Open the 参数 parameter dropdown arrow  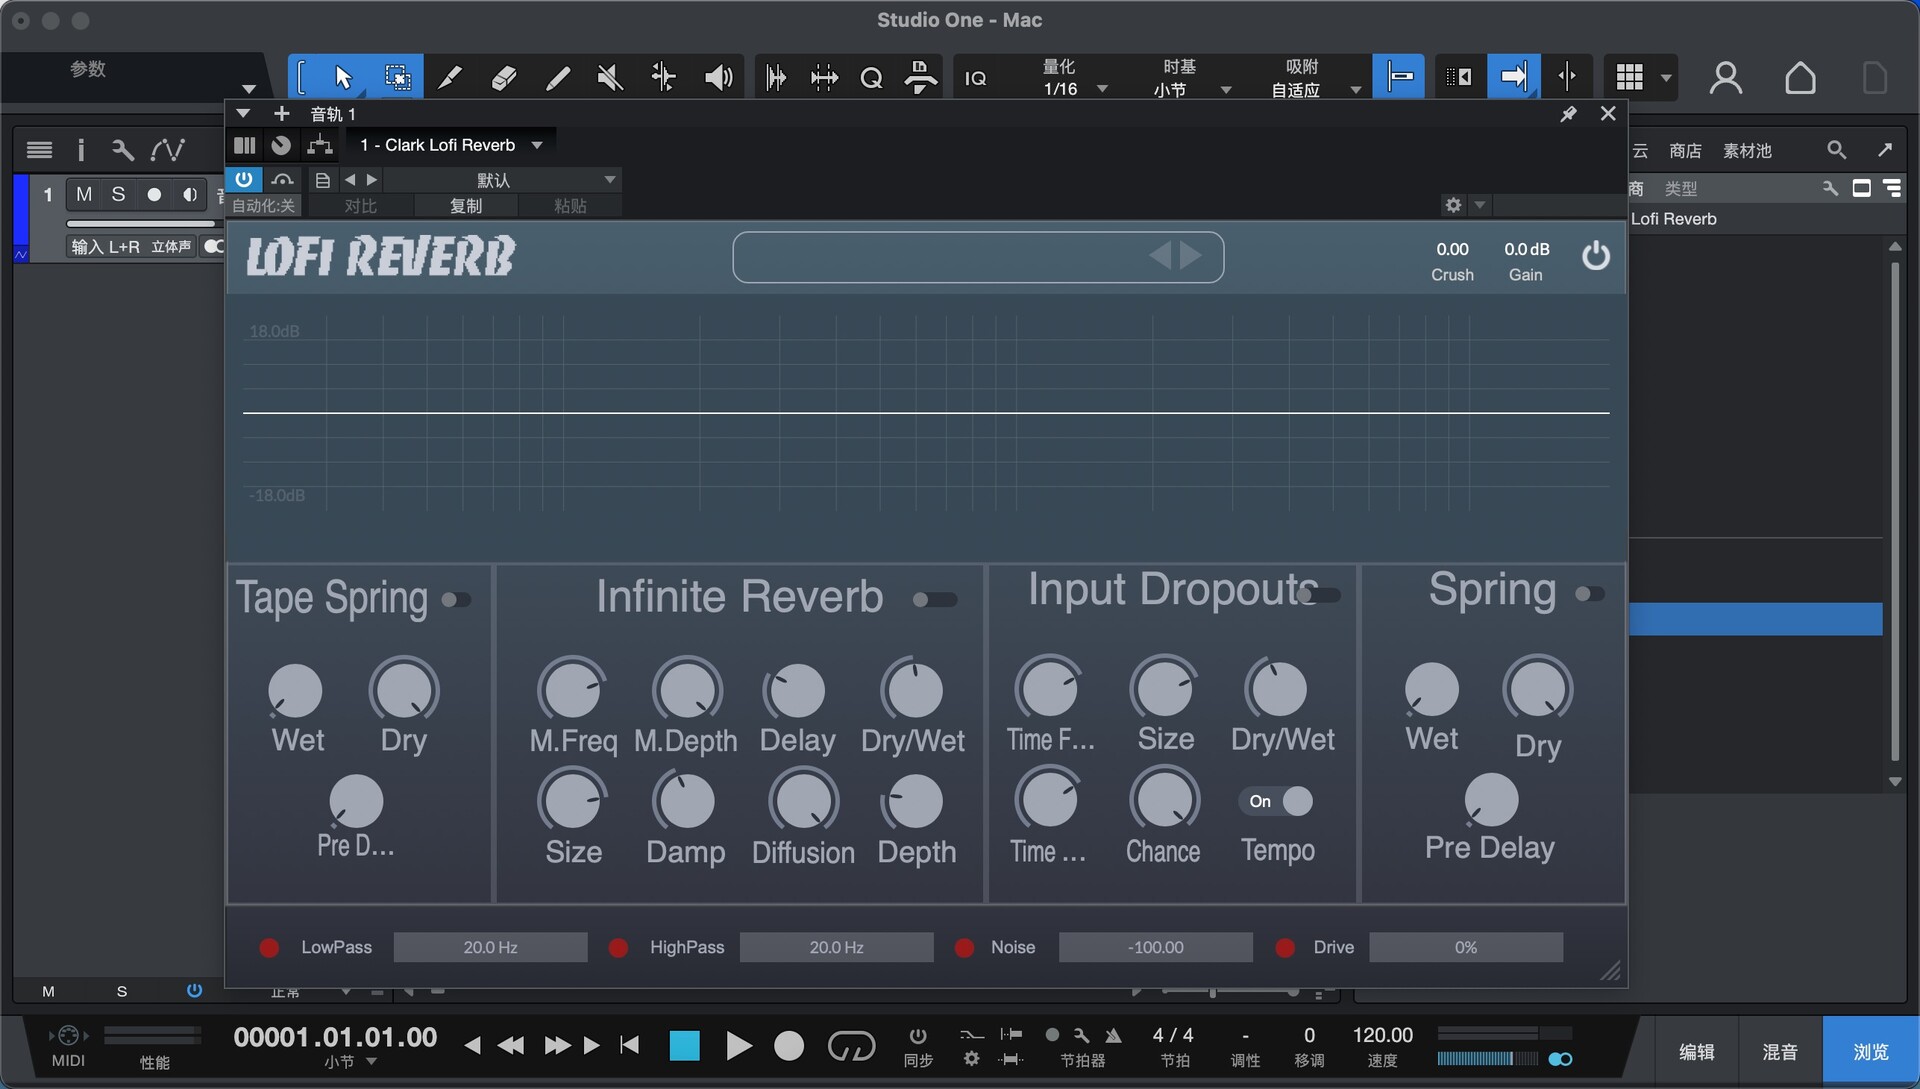[249, 89]
